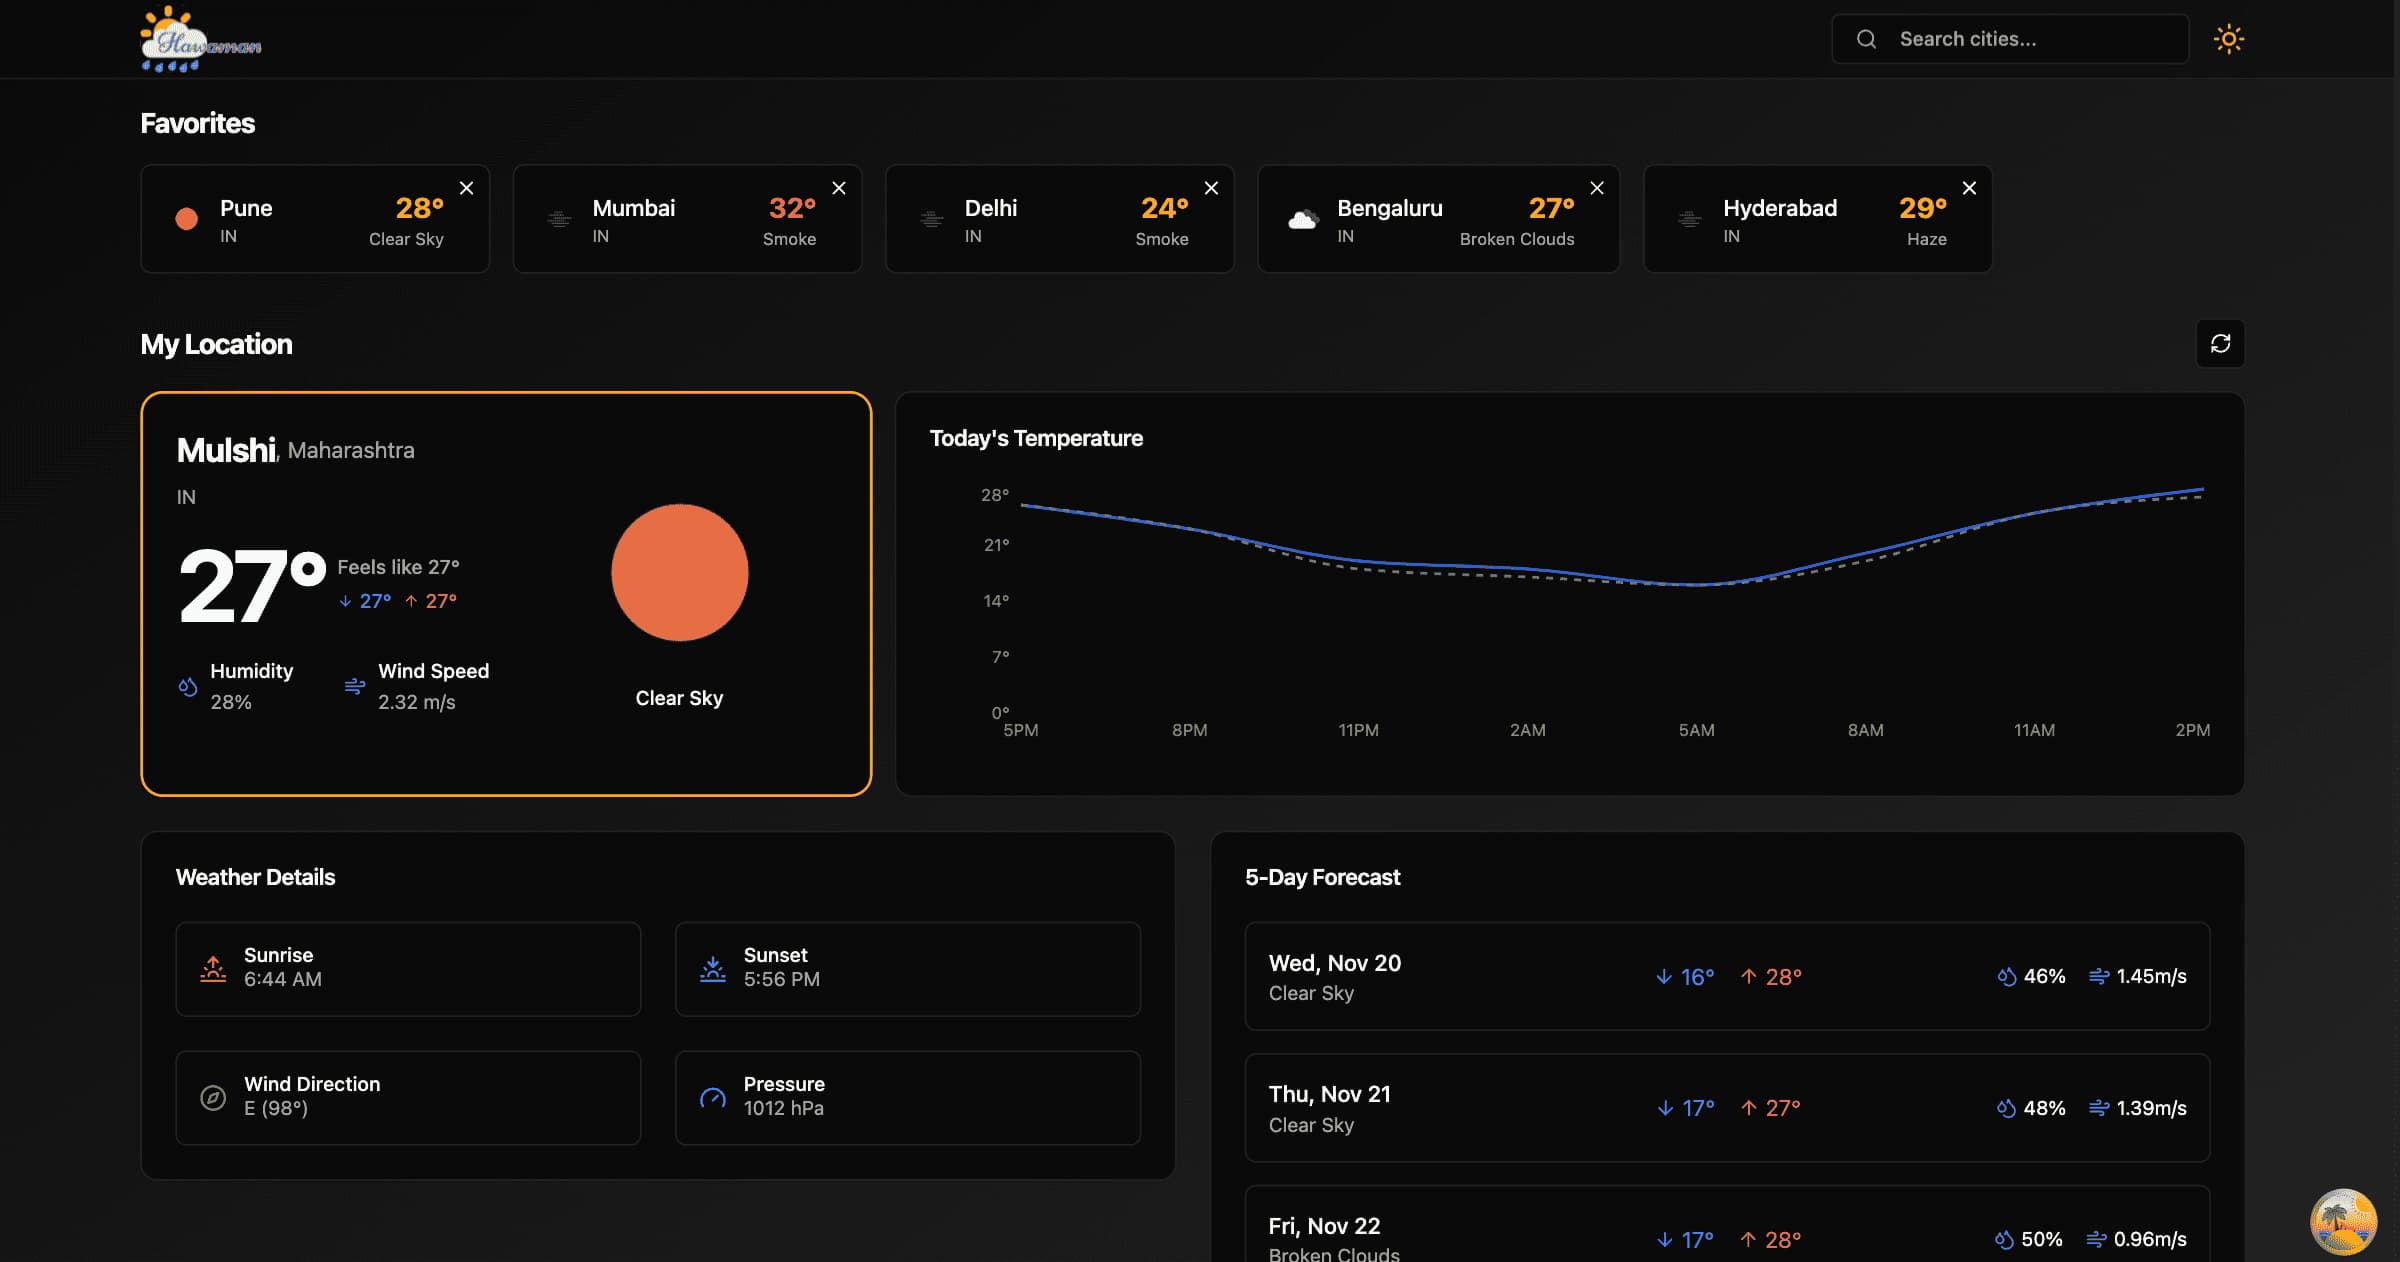2400x1262 pixels.
Task: Click the 5AM label on temperature chart
Action: click(x=1696, y=730)
